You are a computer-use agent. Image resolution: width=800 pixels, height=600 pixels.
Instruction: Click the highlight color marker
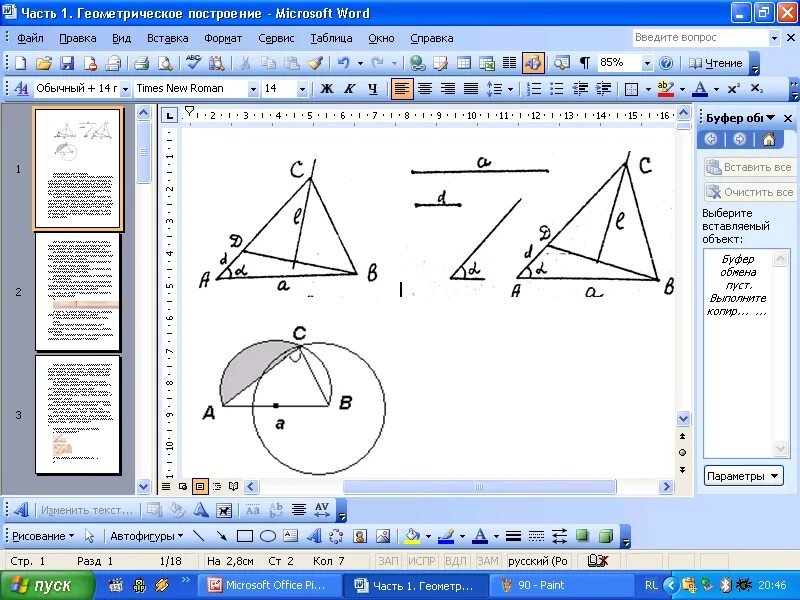pyautogui.click(x=665, y=89)
